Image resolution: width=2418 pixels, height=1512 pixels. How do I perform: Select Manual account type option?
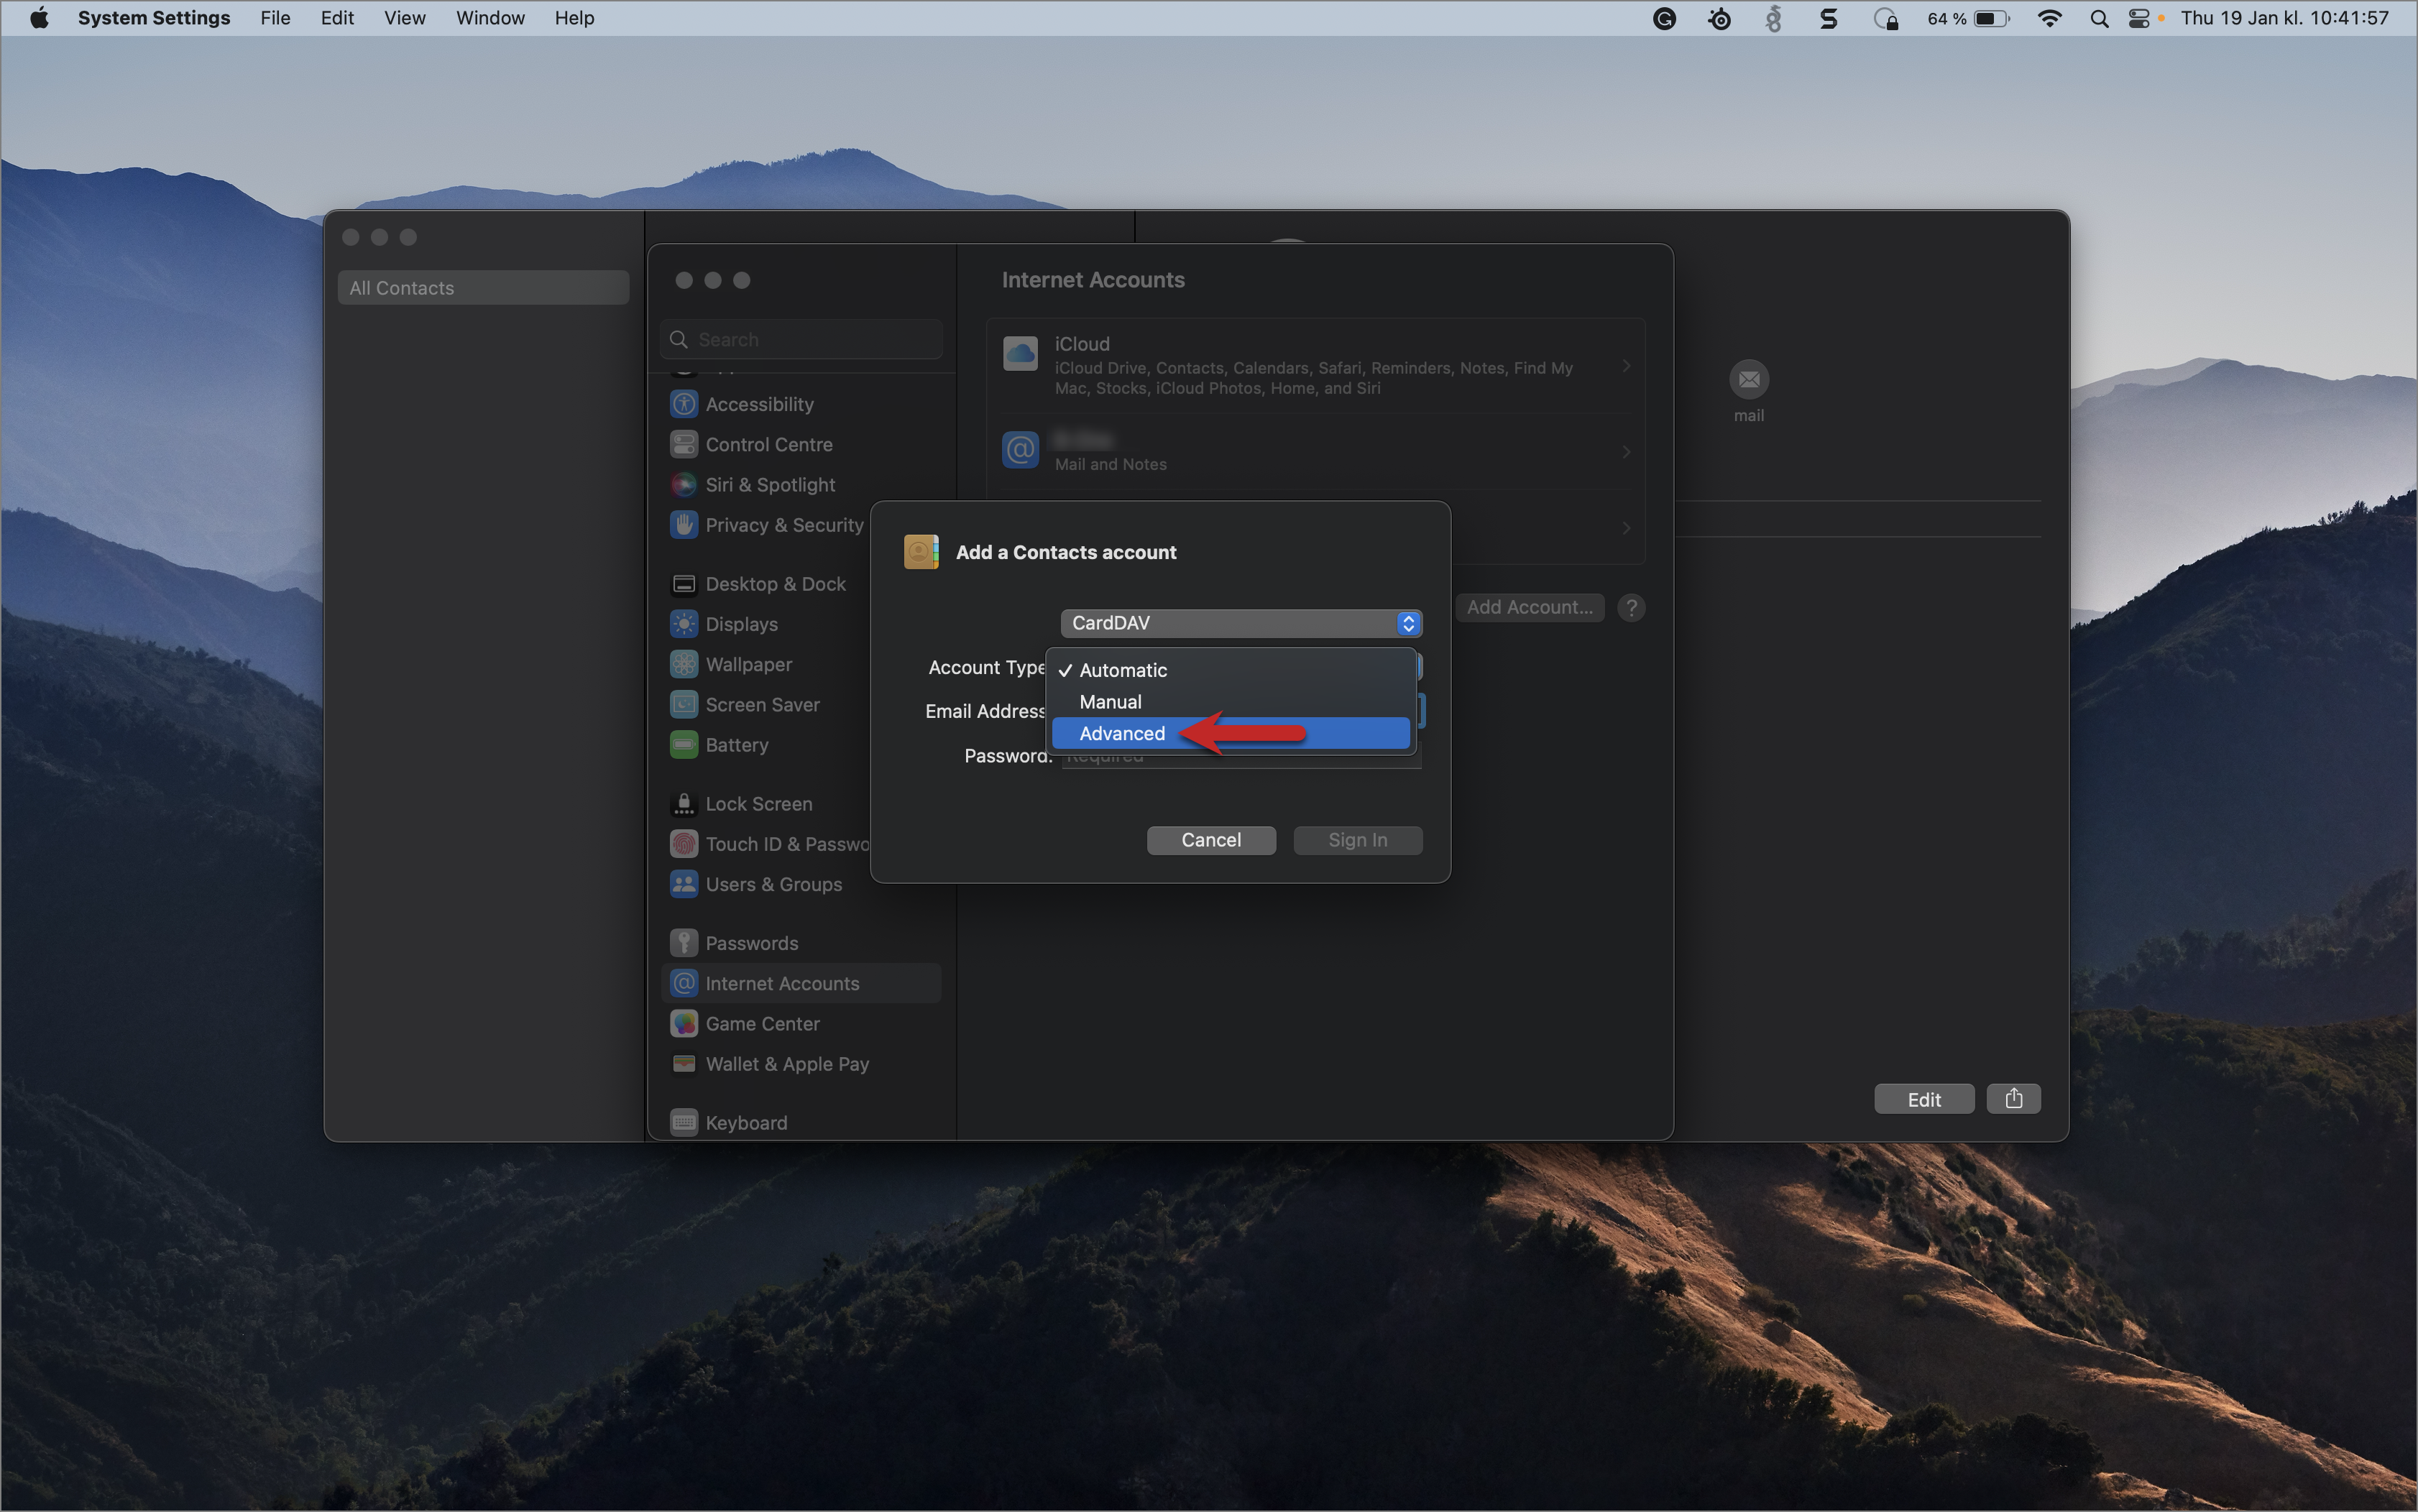(1231, 702)
